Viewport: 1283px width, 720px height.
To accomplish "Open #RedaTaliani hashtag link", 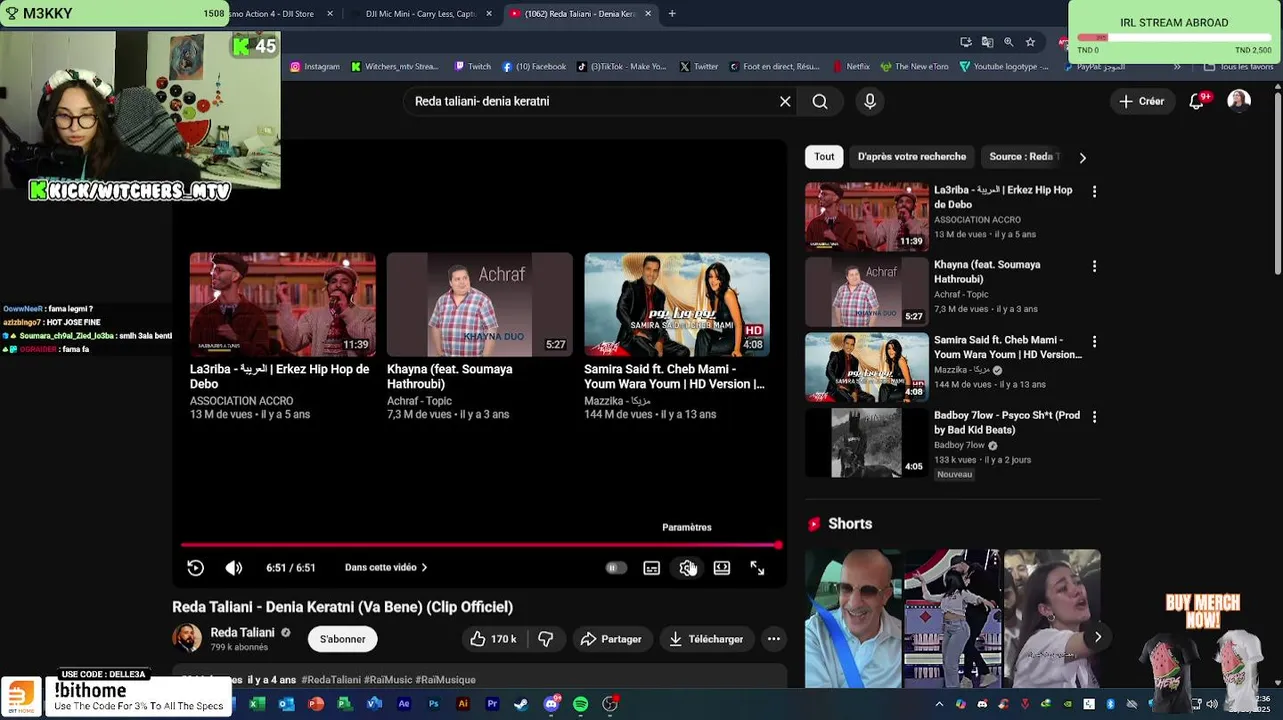I will [x=331, y=680].
